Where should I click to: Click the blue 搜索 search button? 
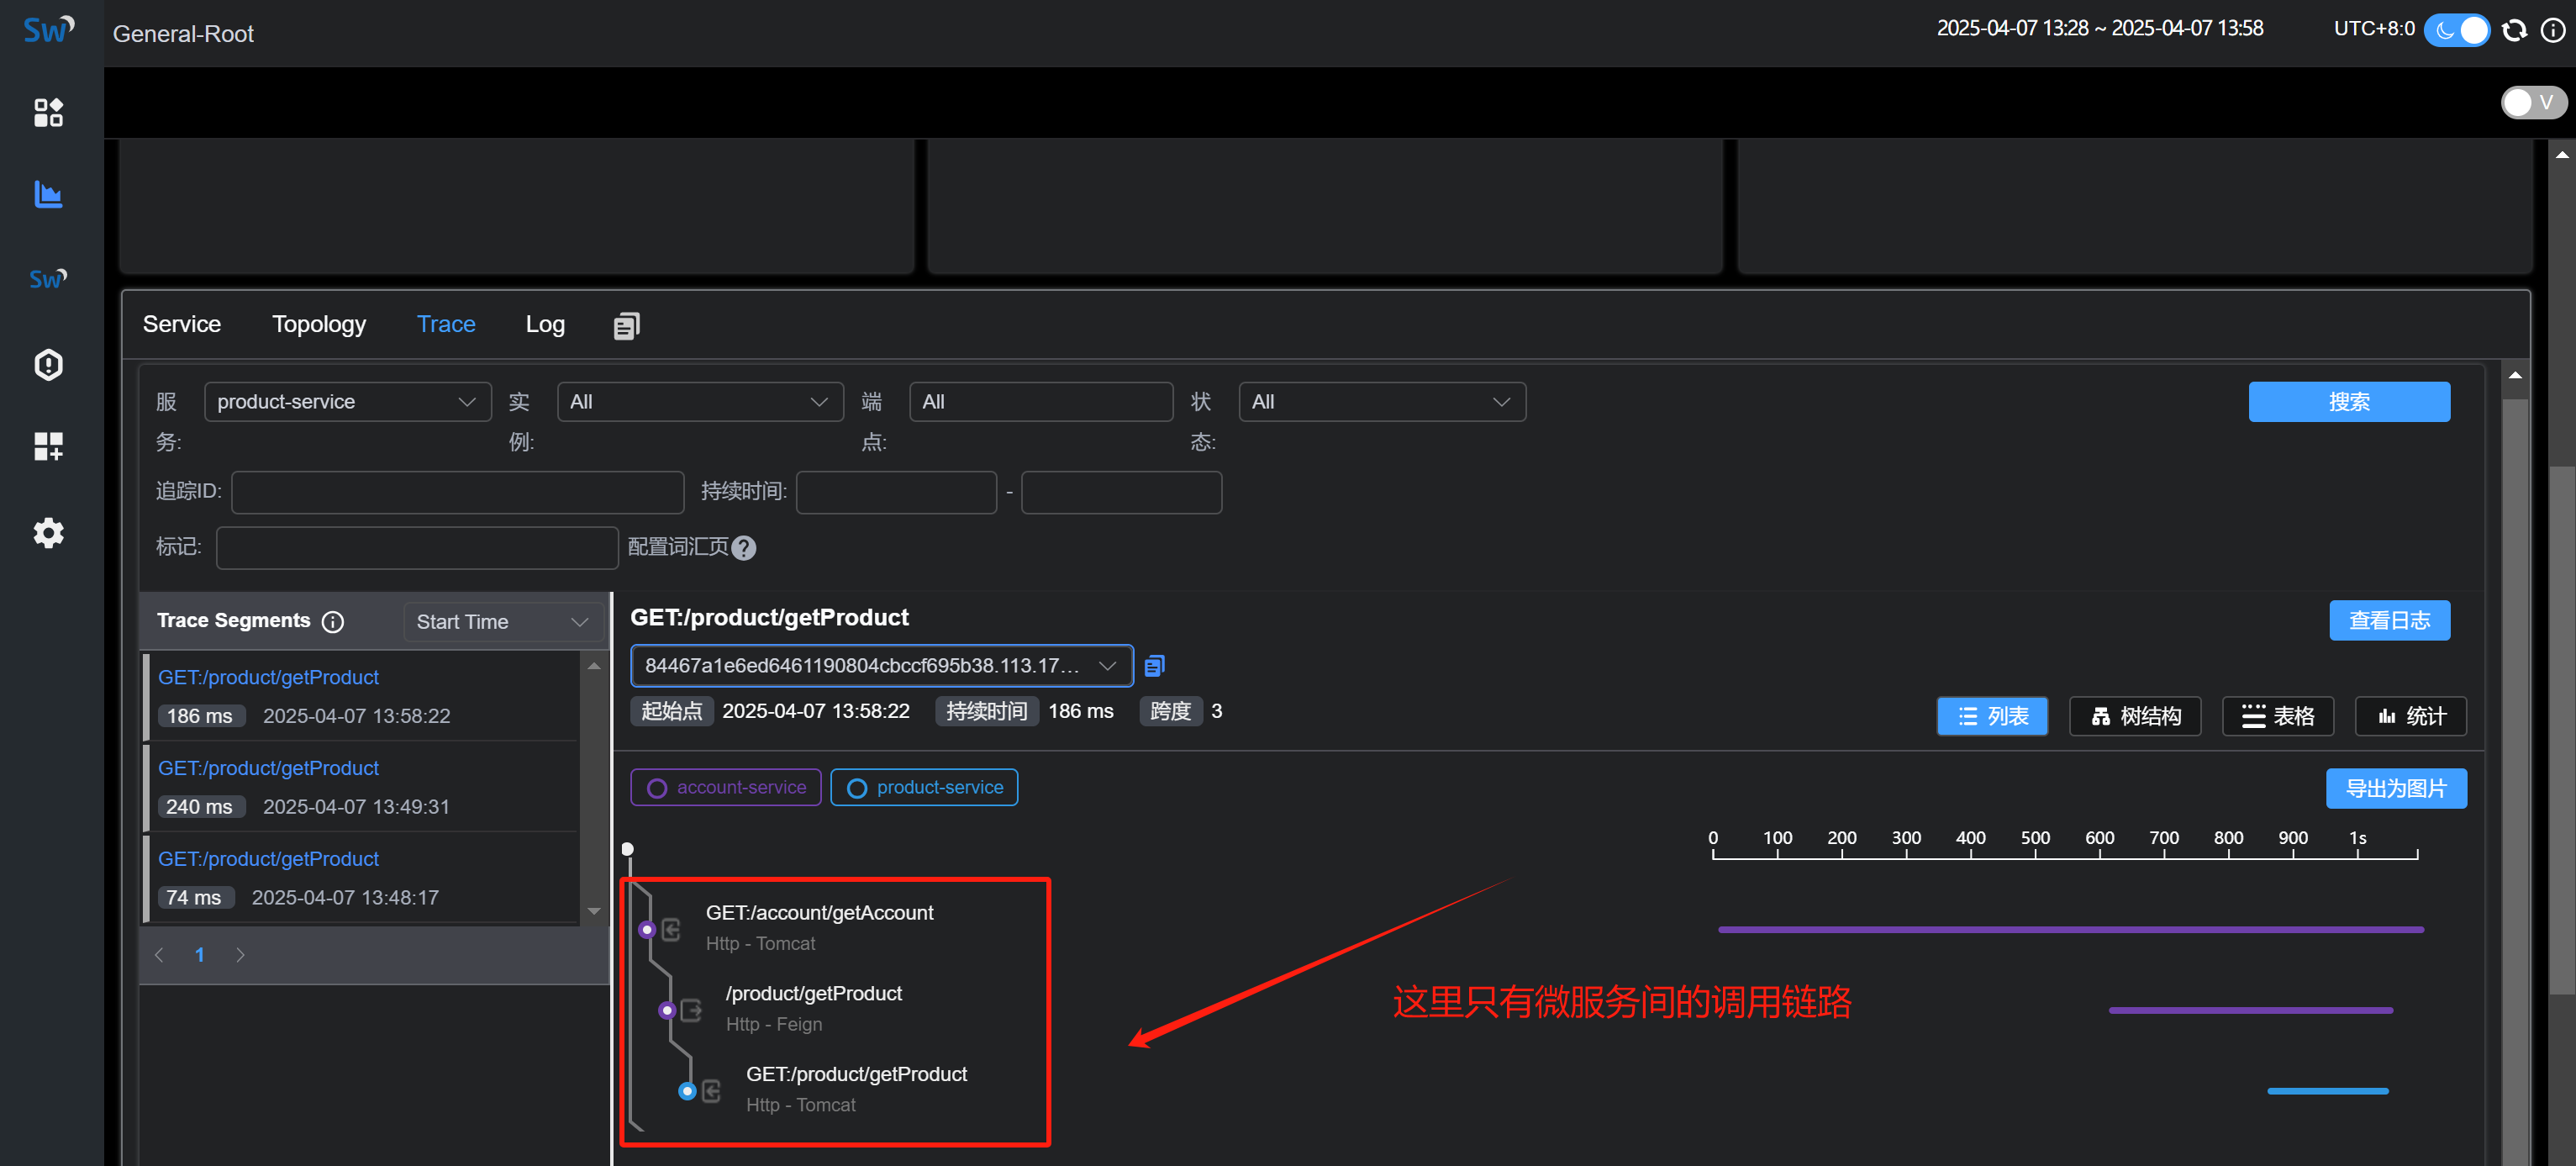pyautogui.click(x=2348, y=402)
